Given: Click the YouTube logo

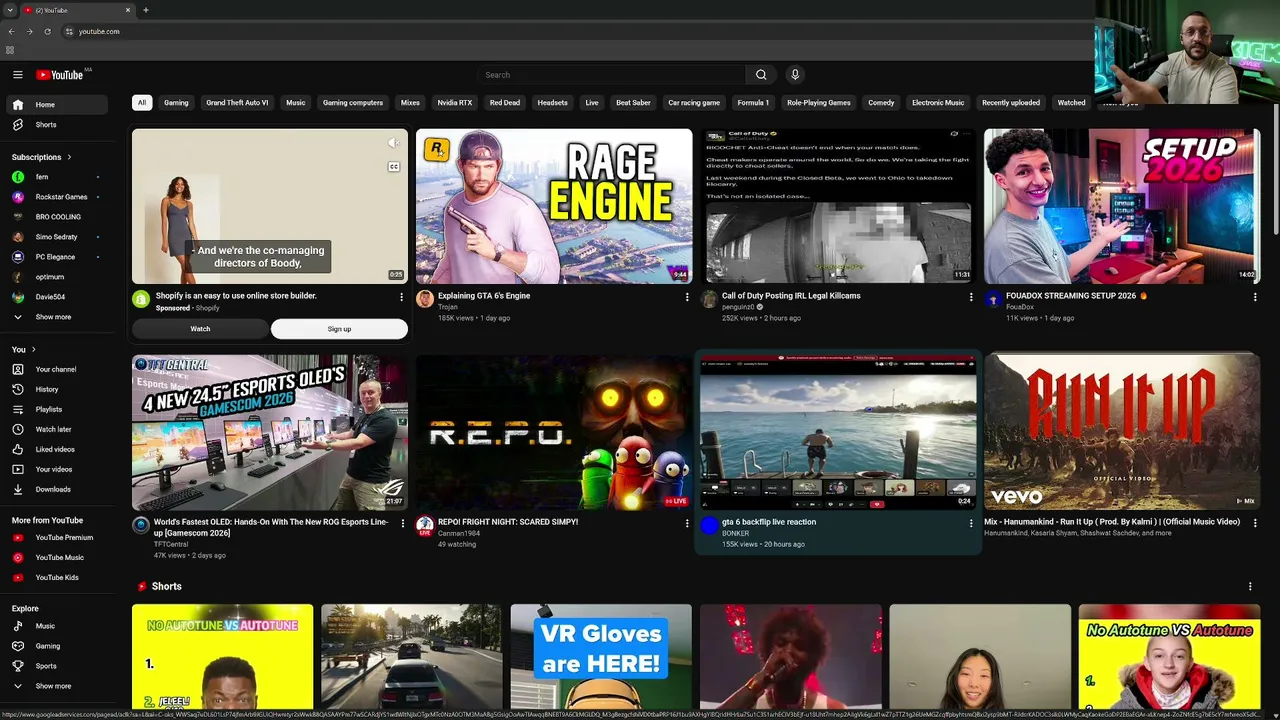Looking at the screenshot, I should (x=60, y=75).
